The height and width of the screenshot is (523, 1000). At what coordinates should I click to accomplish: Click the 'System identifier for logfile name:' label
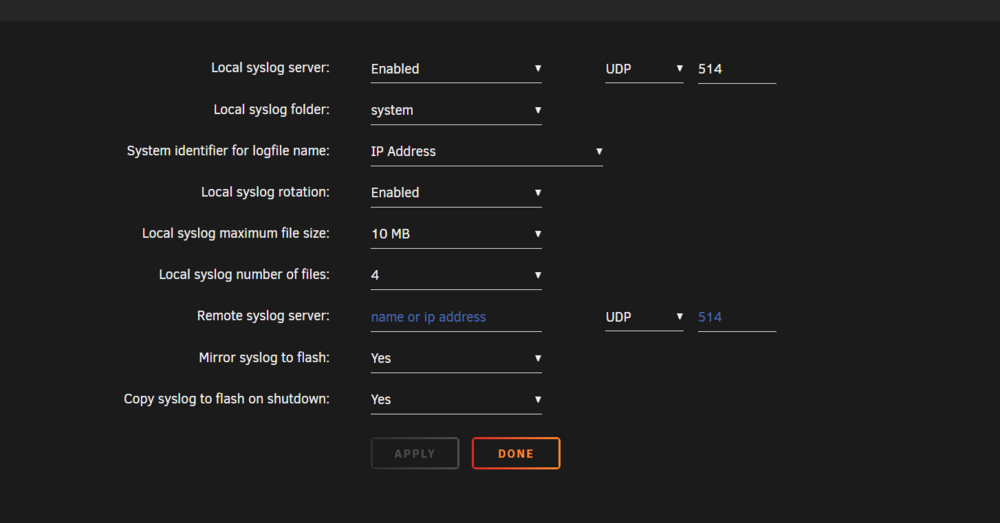[228, 151]
